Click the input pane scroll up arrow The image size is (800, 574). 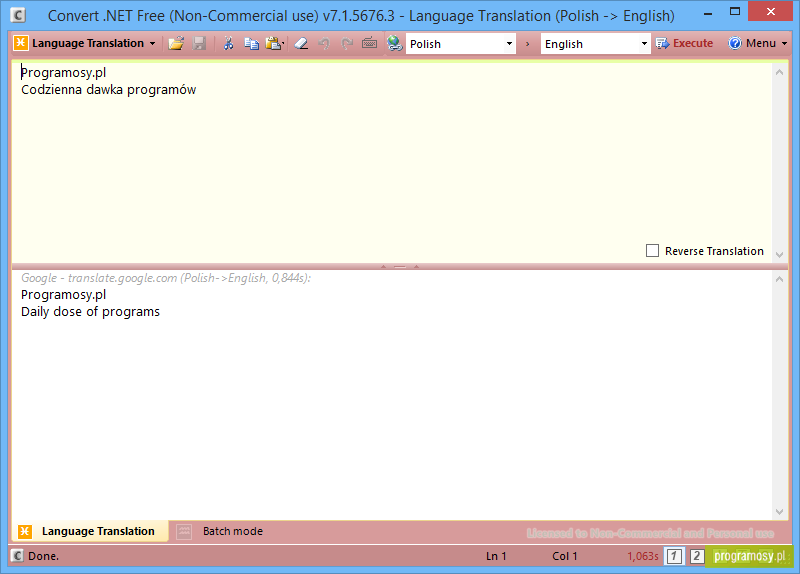(779, 72)
